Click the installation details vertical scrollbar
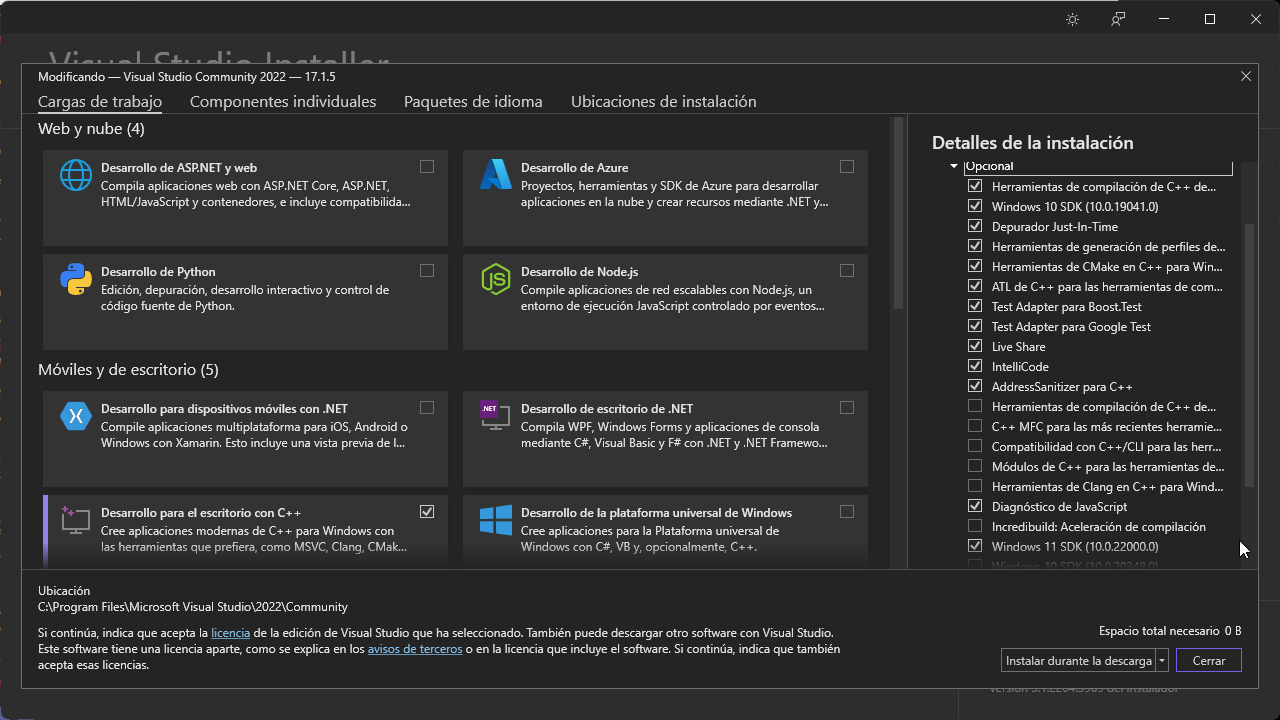 click(x=1248, y=350)
